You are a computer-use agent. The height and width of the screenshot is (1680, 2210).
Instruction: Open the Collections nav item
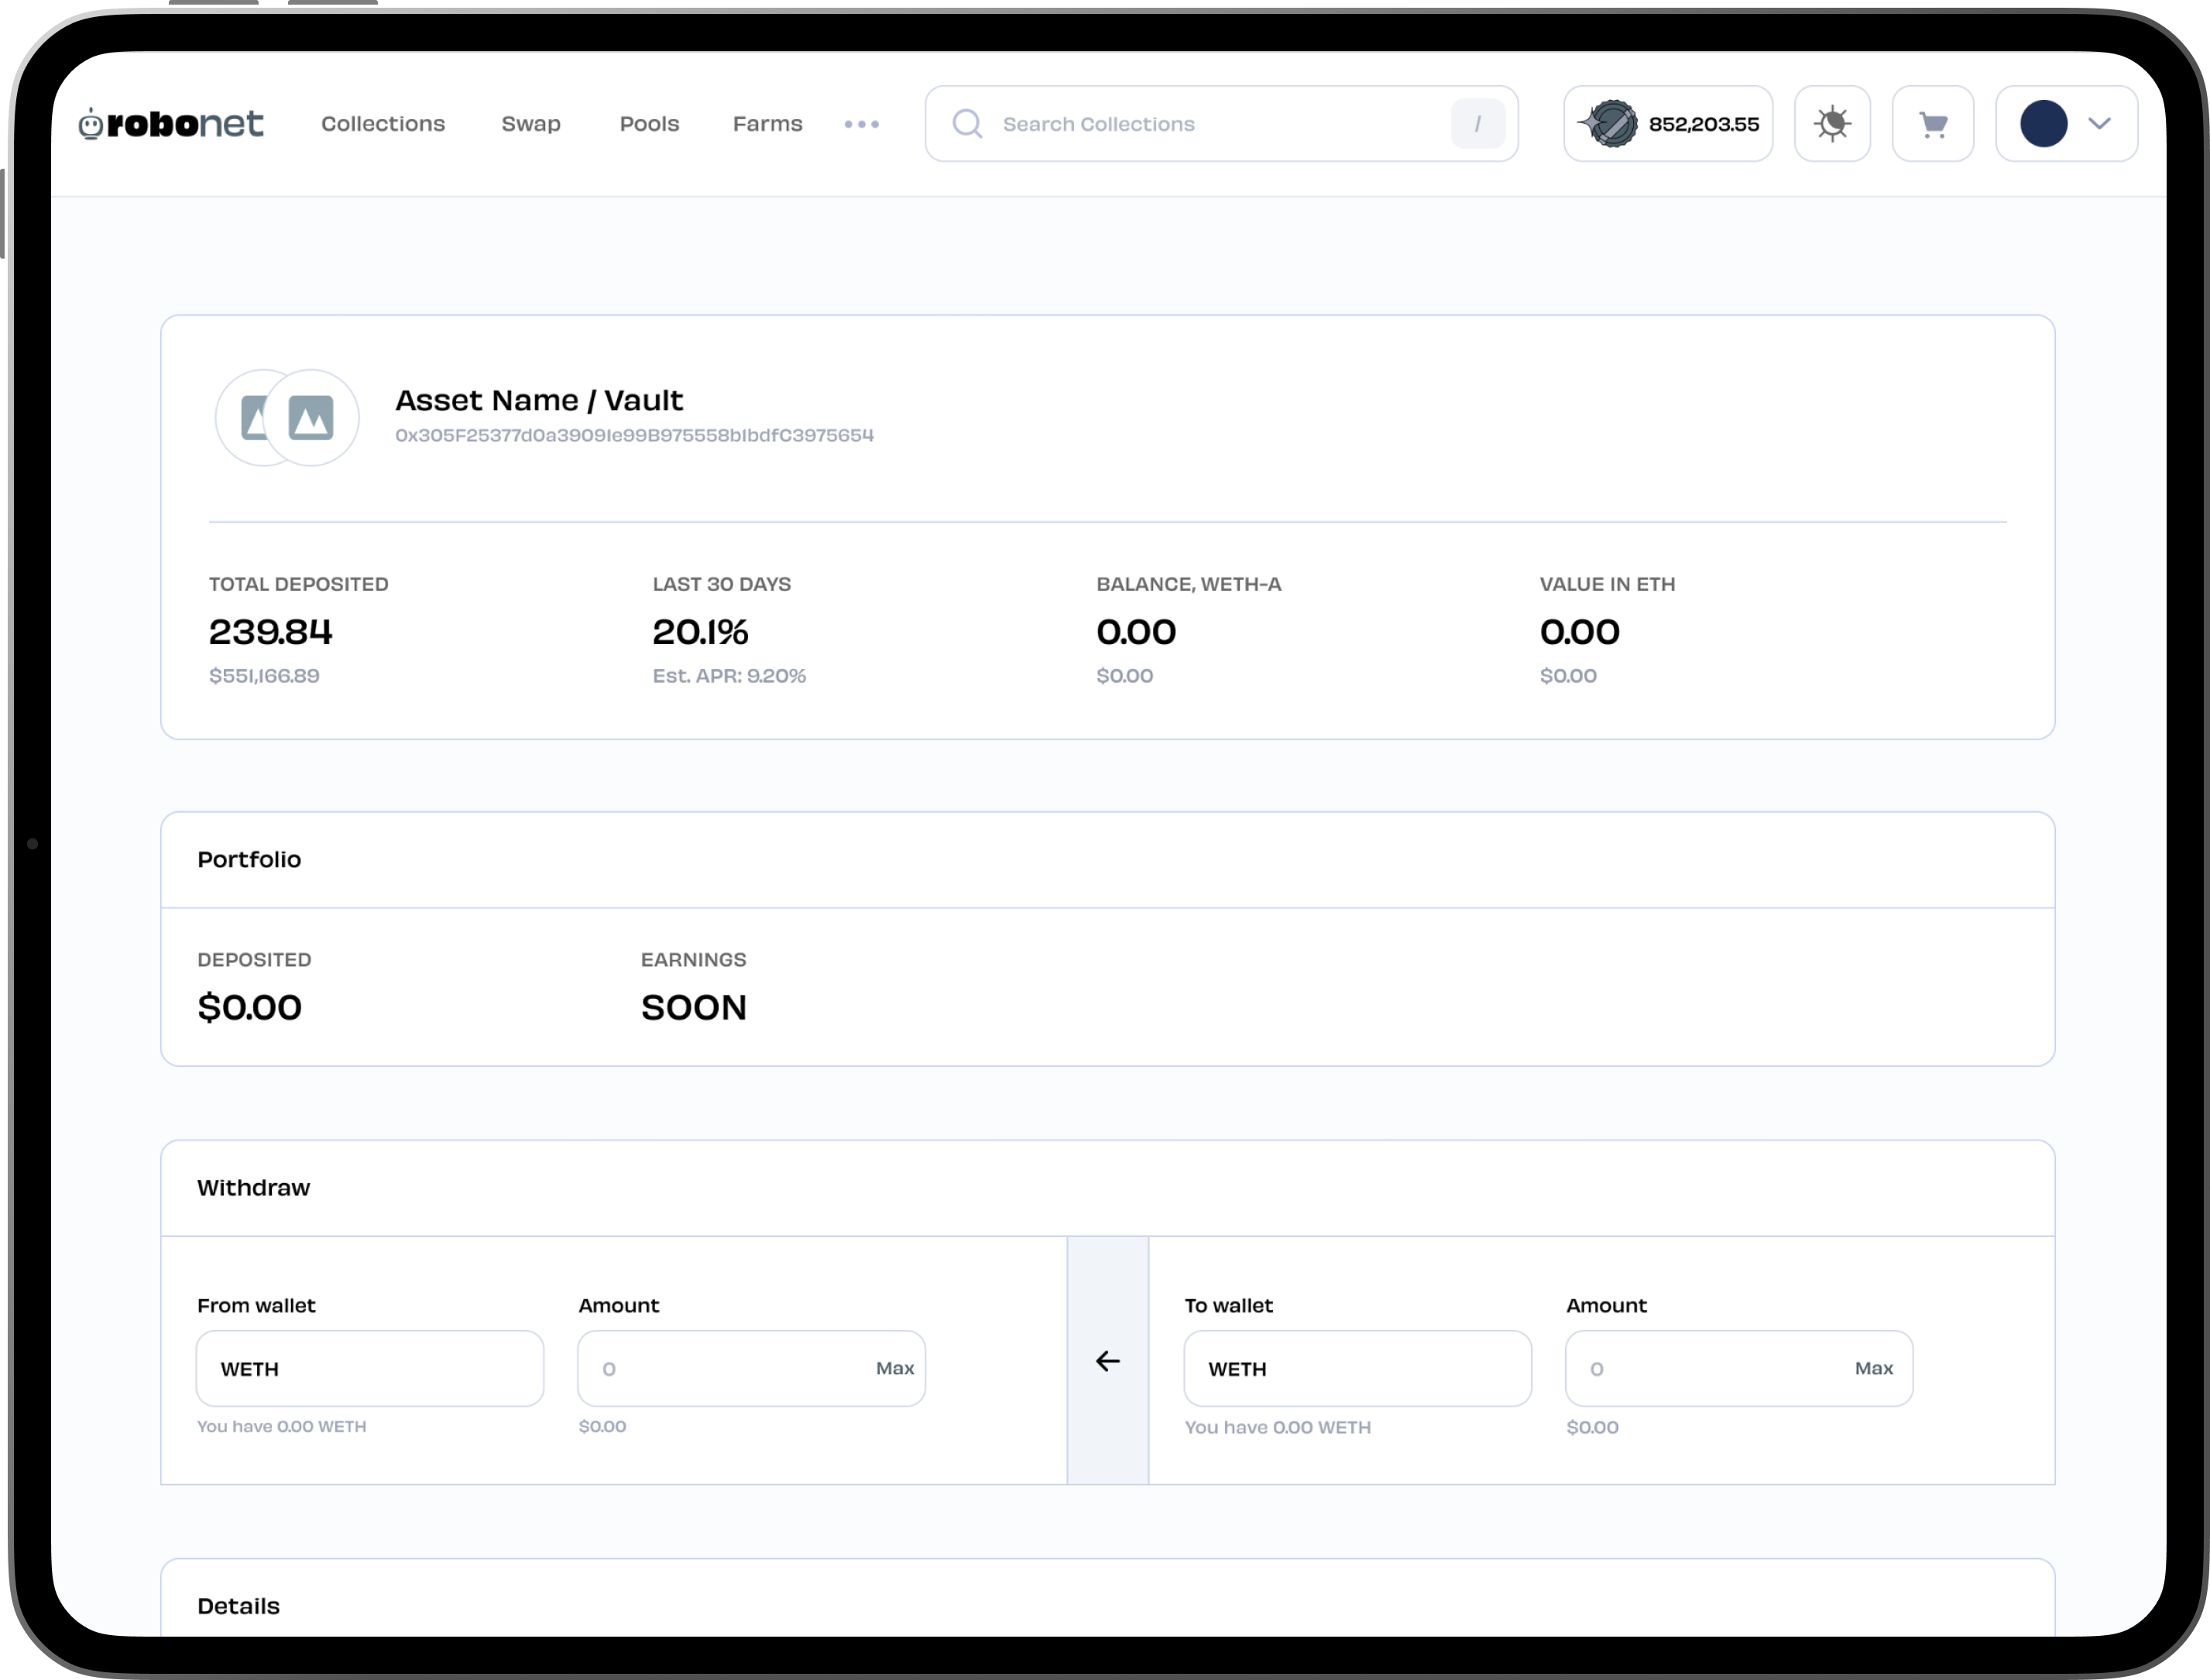383,124
